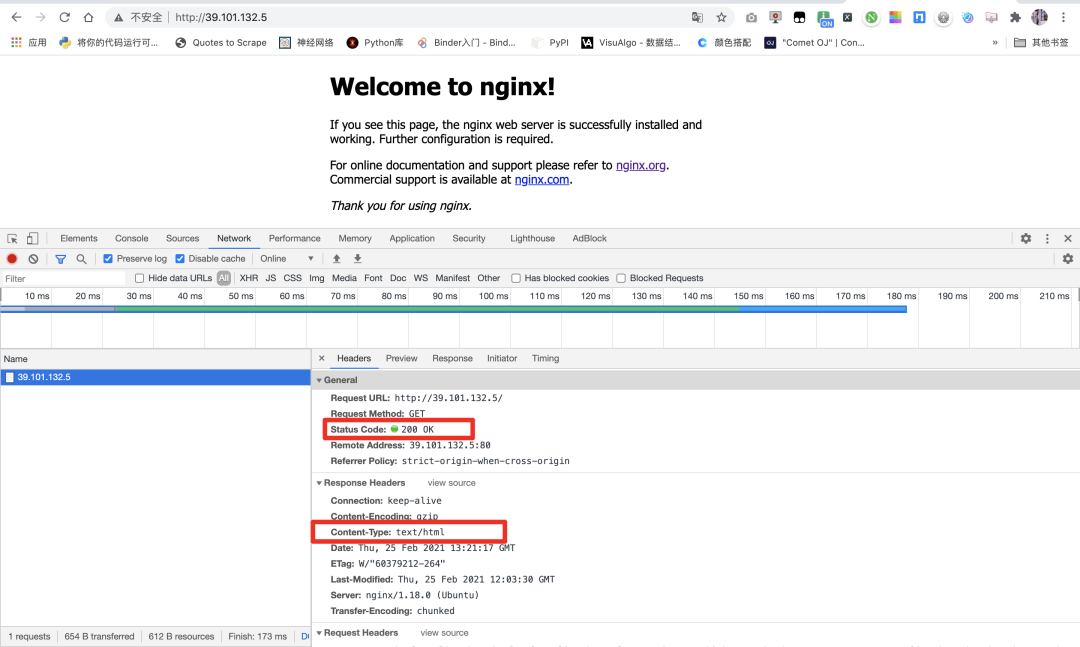Clear the network log
1080x647 pixels.
coord(33,259)
